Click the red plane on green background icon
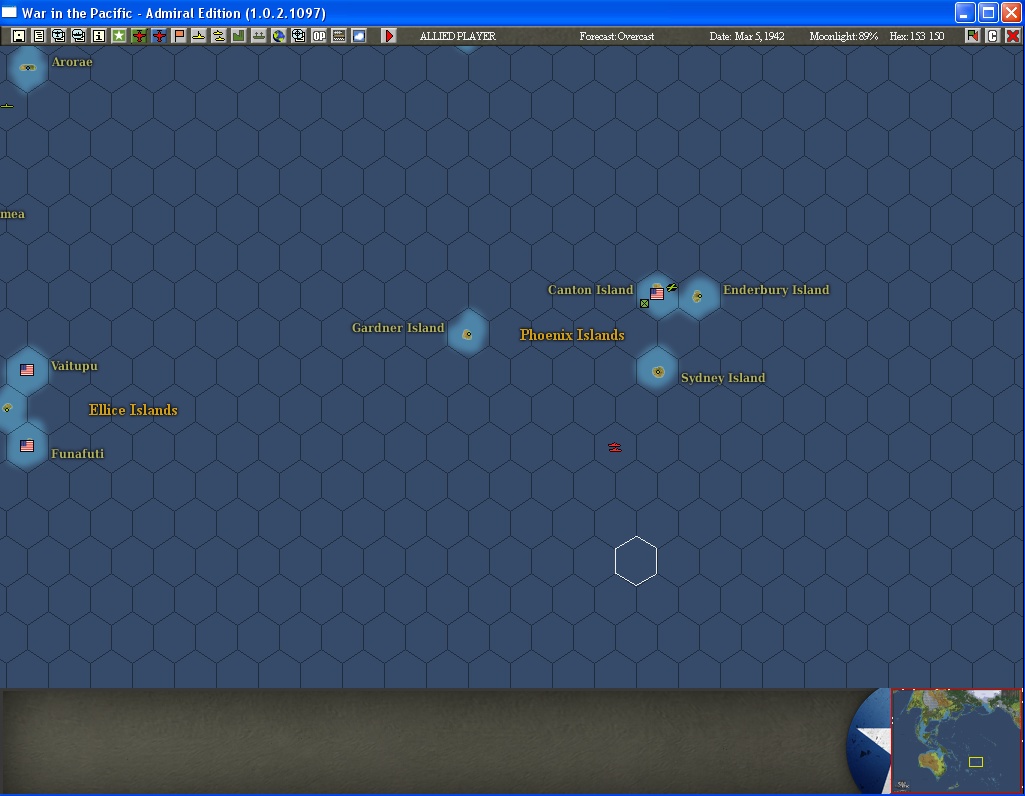This screenshot has width=1025, height=796. click(139, 36)
